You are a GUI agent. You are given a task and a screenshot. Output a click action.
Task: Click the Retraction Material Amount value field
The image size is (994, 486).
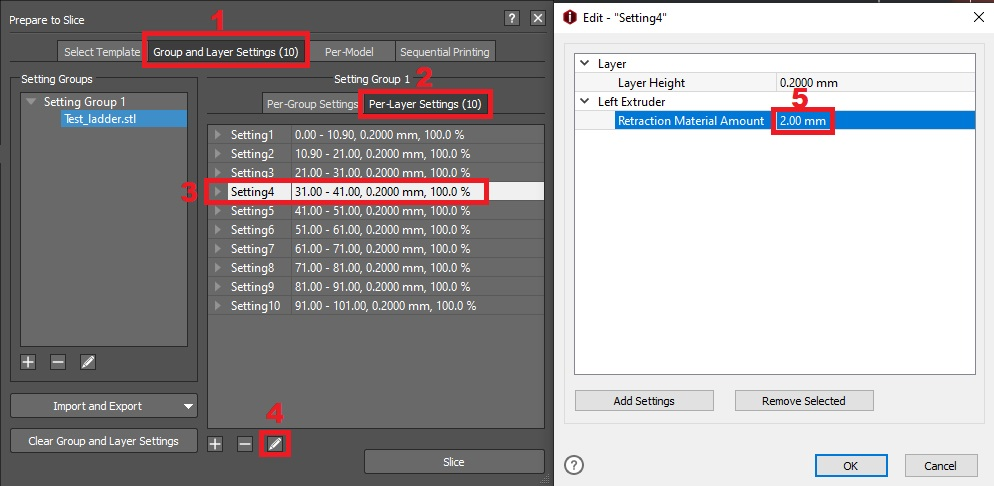[805, 121]
